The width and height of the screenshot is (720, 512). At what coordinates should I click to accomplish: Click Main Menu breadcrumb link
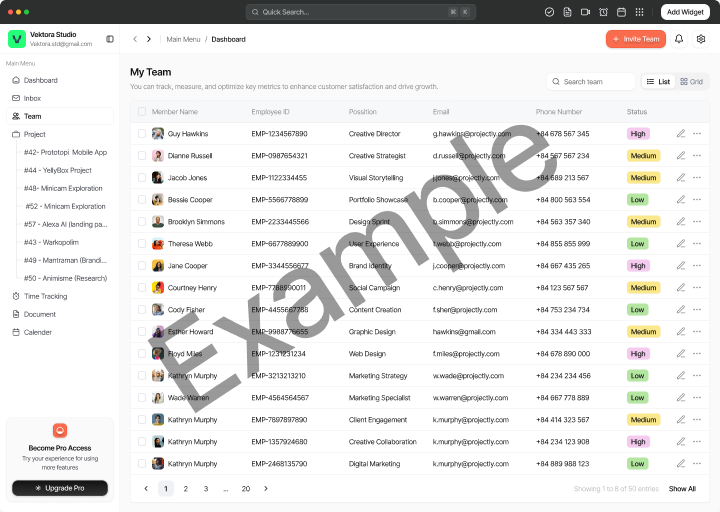(183, 39)
